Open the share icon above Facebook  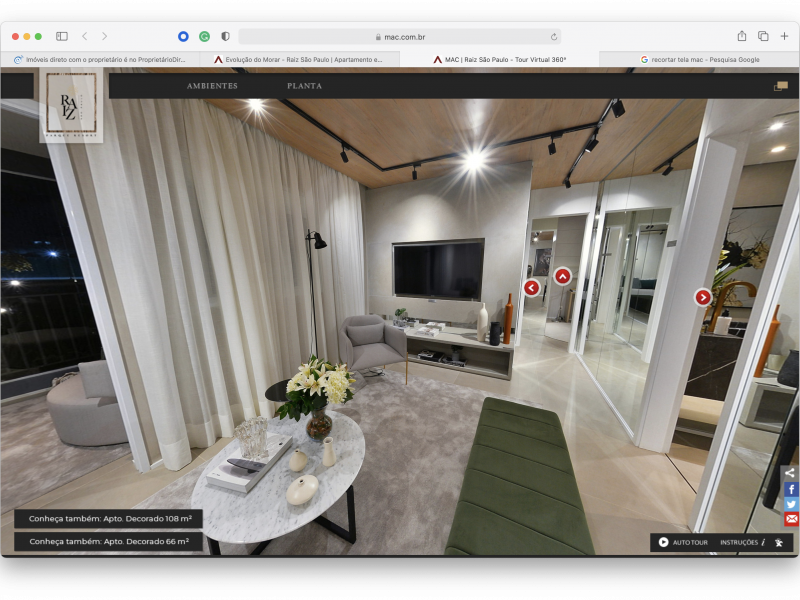click(791, 472)
